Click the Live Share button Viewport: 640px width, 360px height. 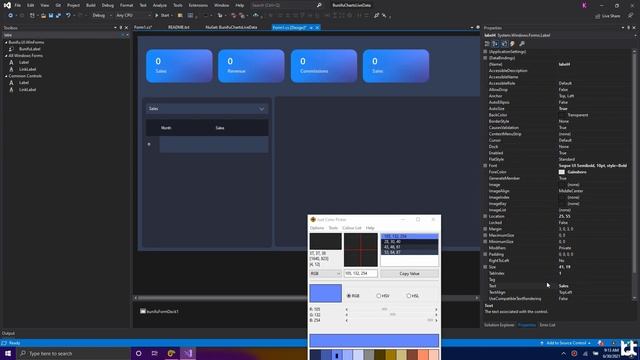click(x=608, y=16)
